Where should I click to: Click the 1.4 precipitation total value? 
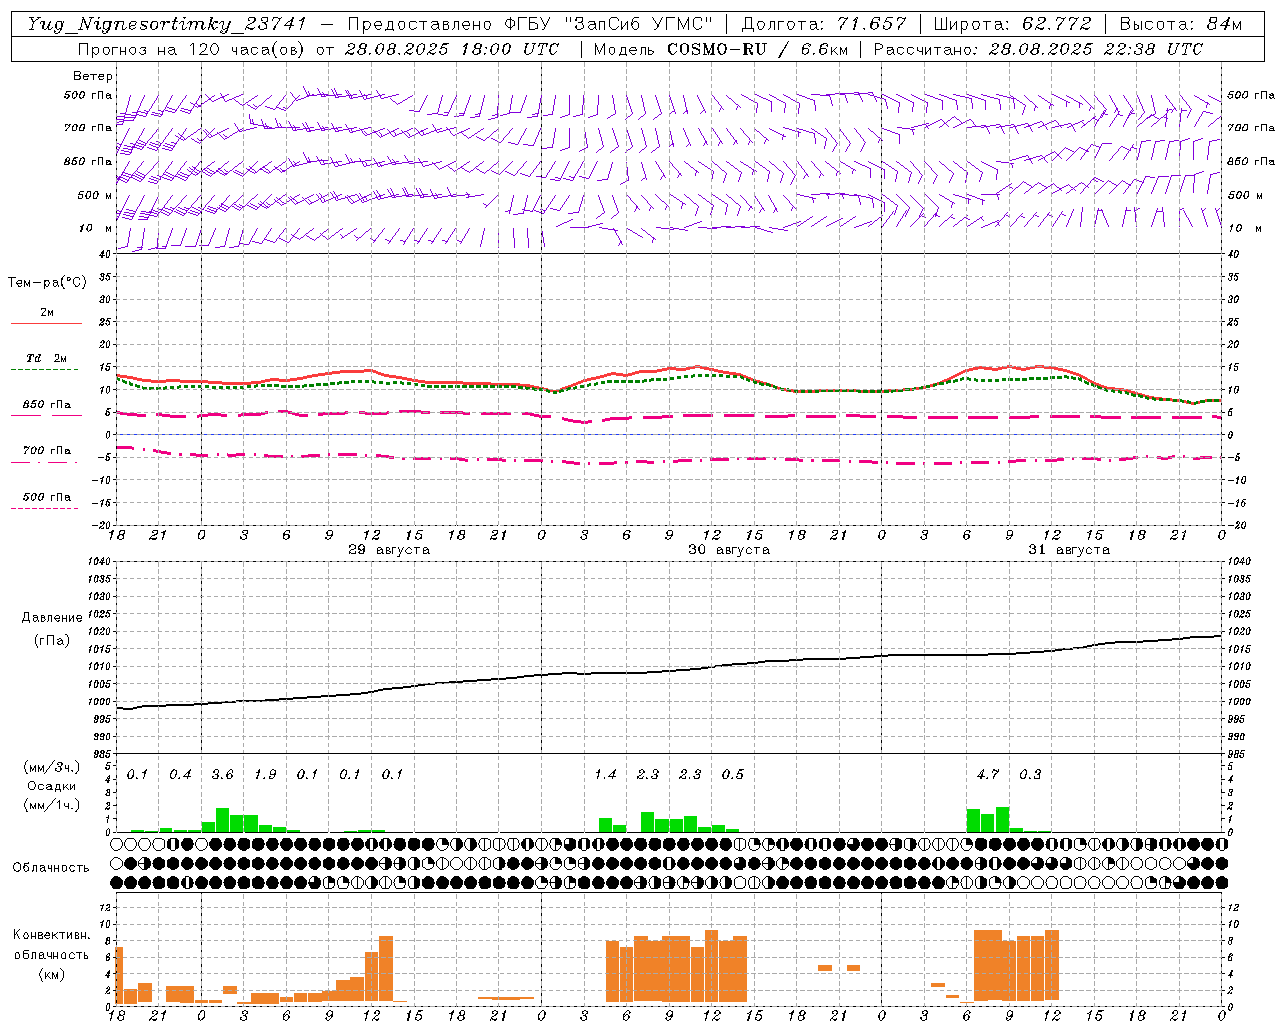point(605,775)
